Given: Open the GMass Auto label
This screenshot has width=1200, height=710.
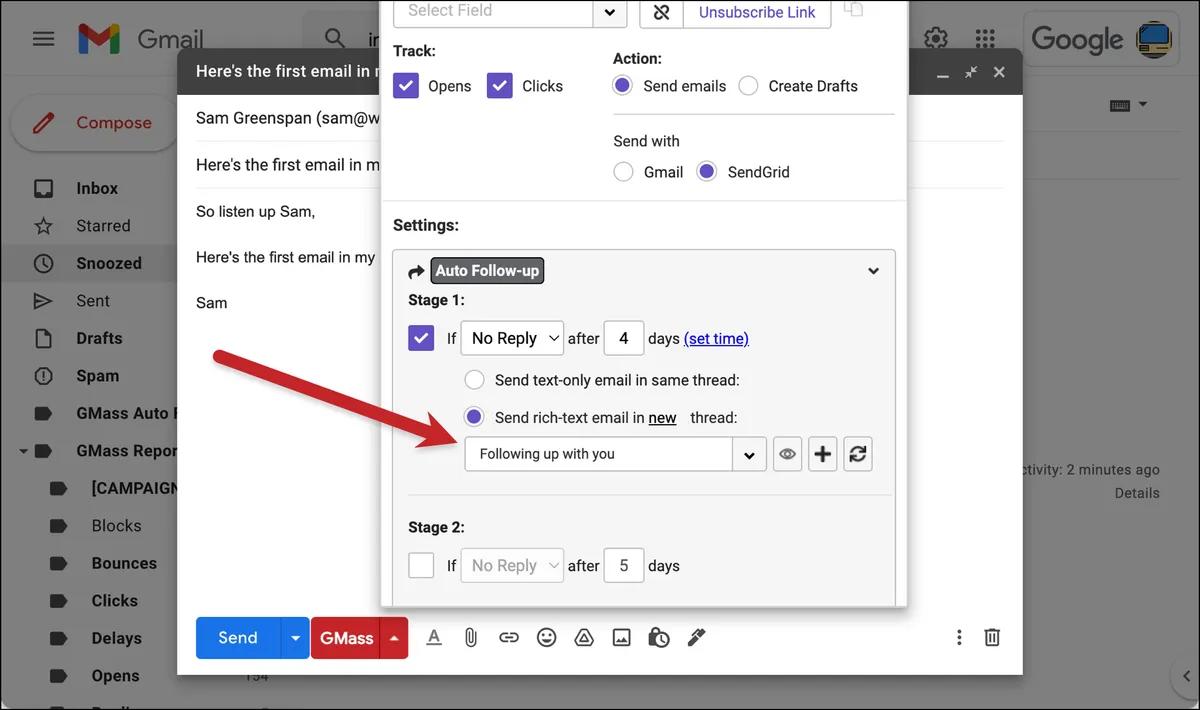Looking at the screenshot, I should pos(126,413).
